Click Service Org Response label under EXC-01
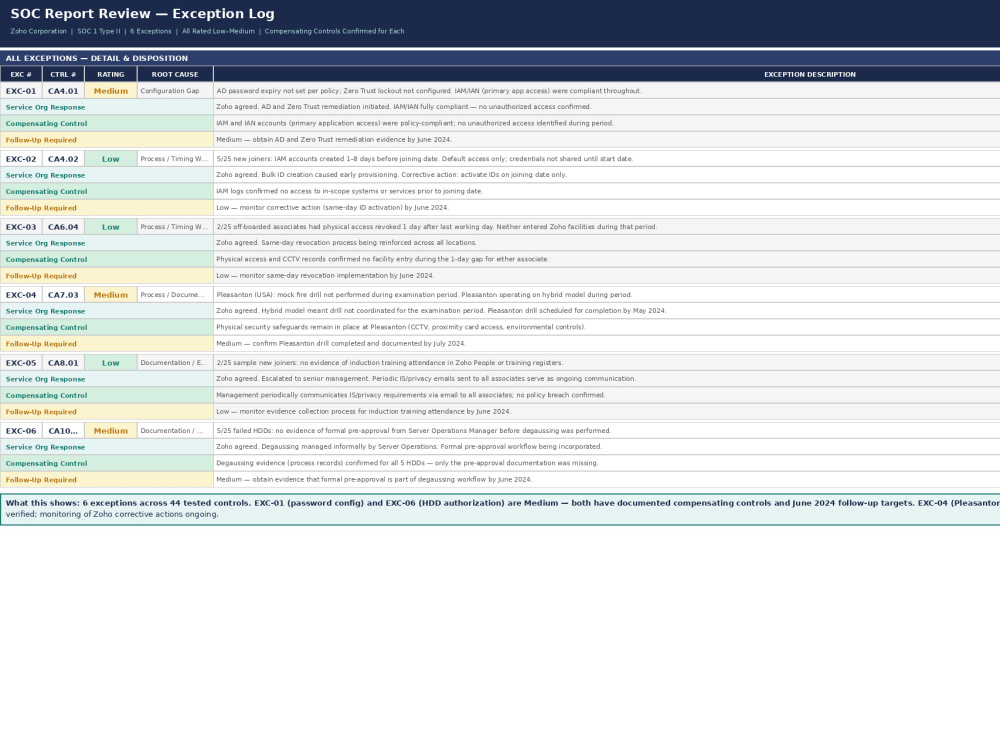 point(107,107)
